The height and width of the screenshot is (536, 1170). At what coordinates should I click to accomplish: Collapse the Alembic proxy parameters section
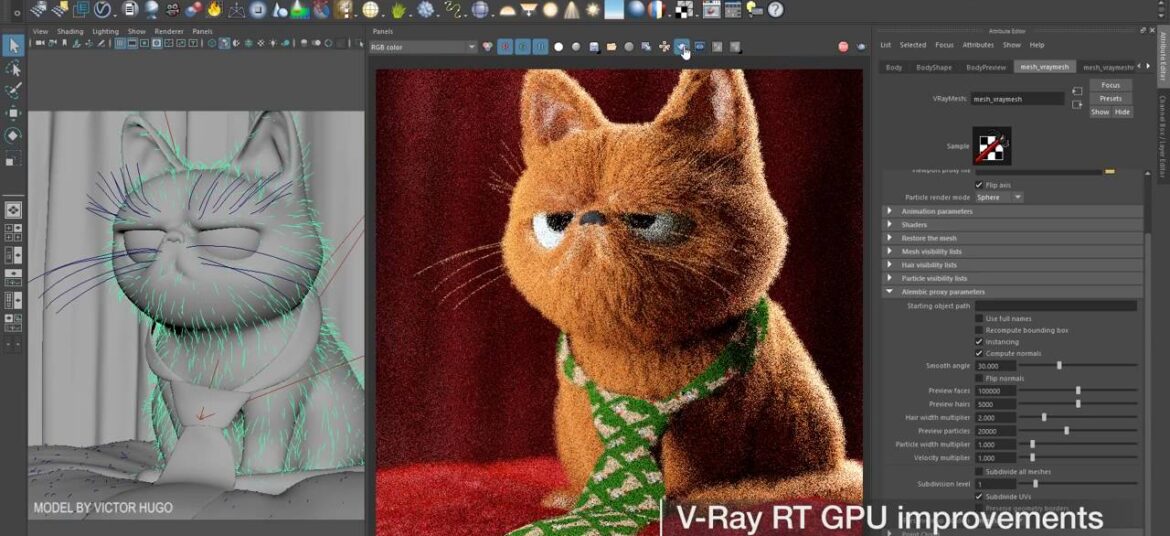(x=1013, y=292)
